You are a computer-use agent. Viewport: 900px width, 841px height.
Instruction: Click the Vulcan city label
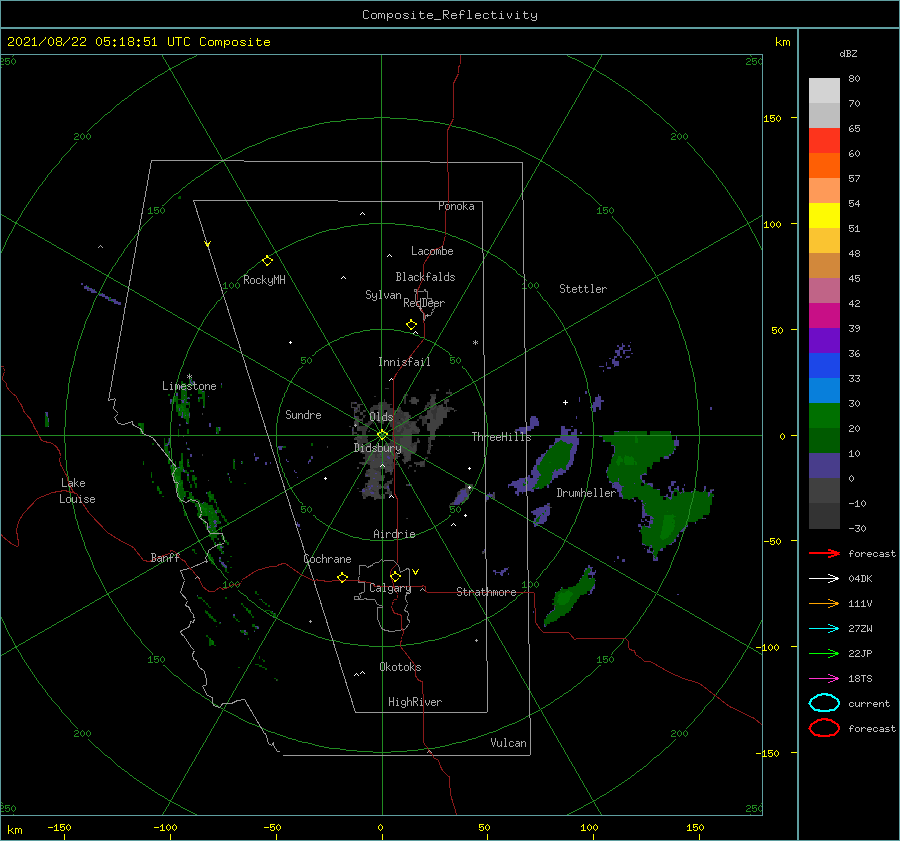tap(509, 743)
